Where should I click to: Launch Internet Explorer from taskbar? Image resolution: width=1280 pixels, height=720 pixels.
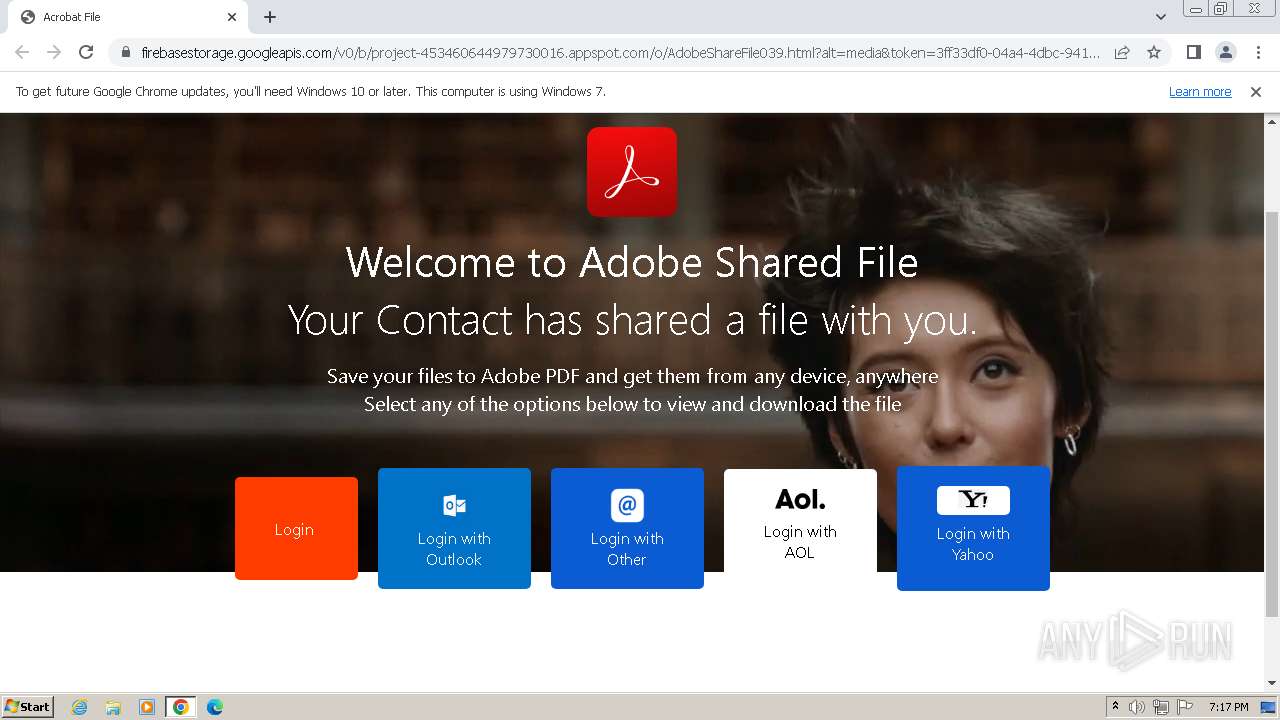pos(80,707)
